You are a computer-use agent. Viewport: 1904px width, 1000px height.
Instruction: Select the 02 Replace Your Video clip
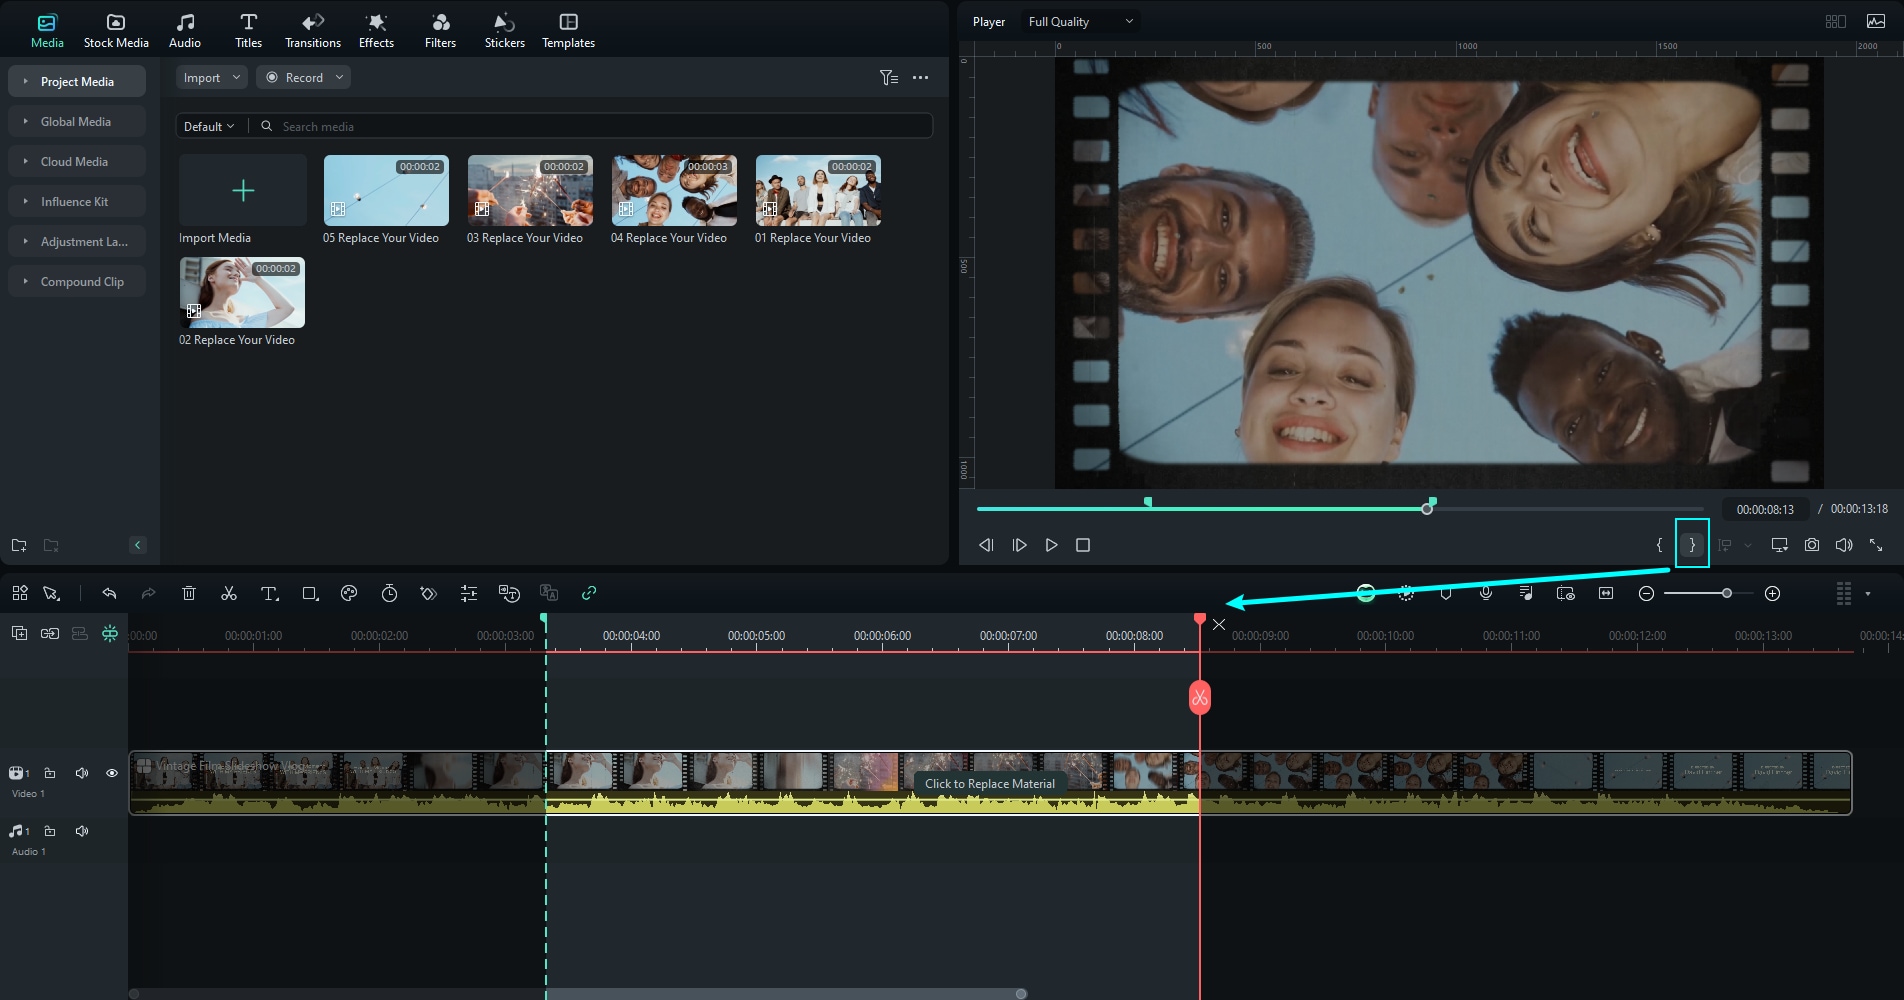coord(242,292)
